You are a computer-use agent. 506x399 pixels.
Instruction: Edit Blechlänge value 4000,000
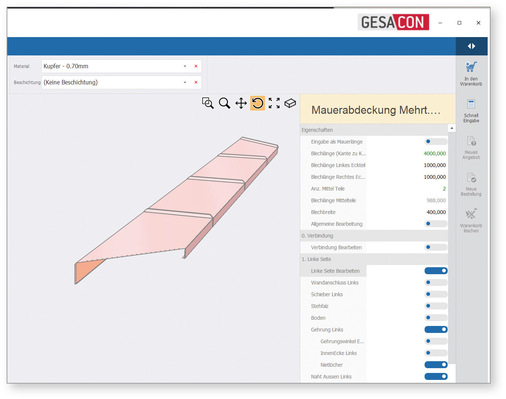pos(435,153)
